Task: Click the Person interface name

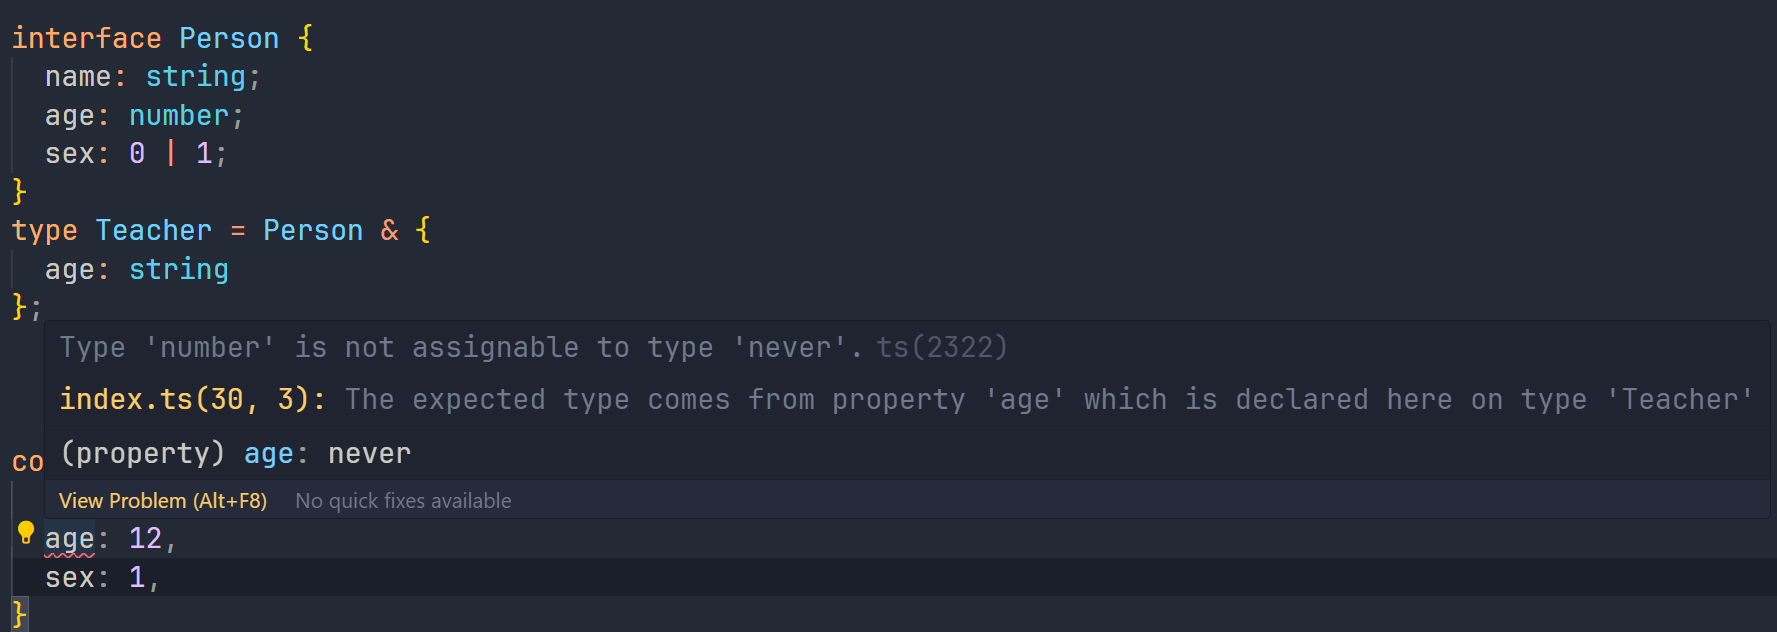Action: [229, 38]
